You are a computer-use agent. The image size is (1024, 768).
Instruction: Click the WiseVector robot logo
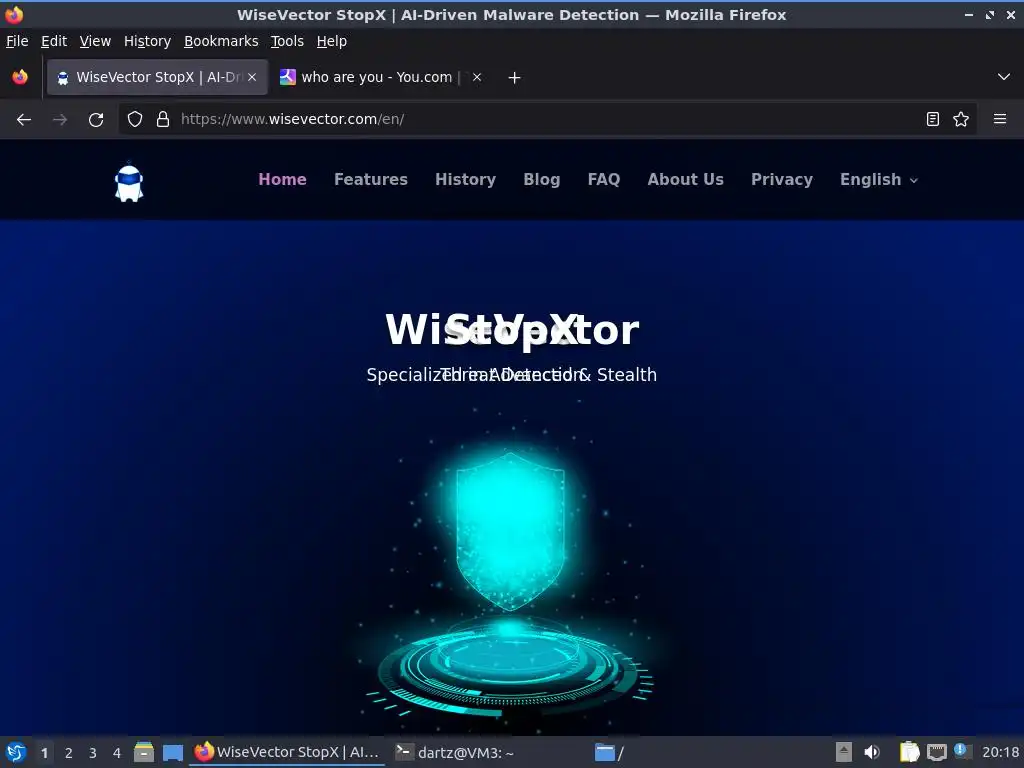pos(129,182)
